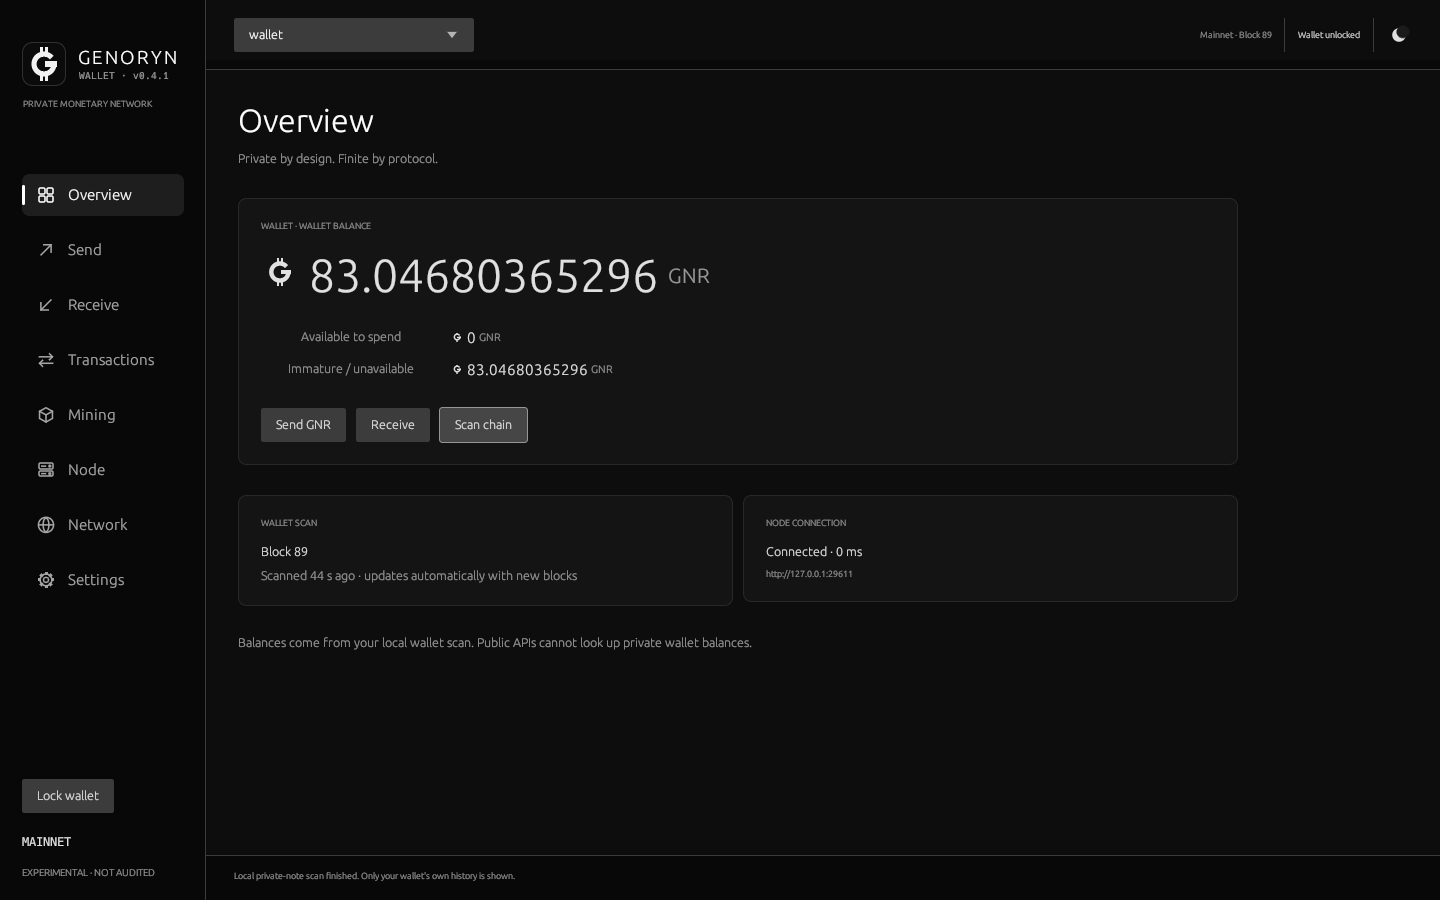Navigate to the Mining section
Screen dimensions: 1440x900
[103, 415]
